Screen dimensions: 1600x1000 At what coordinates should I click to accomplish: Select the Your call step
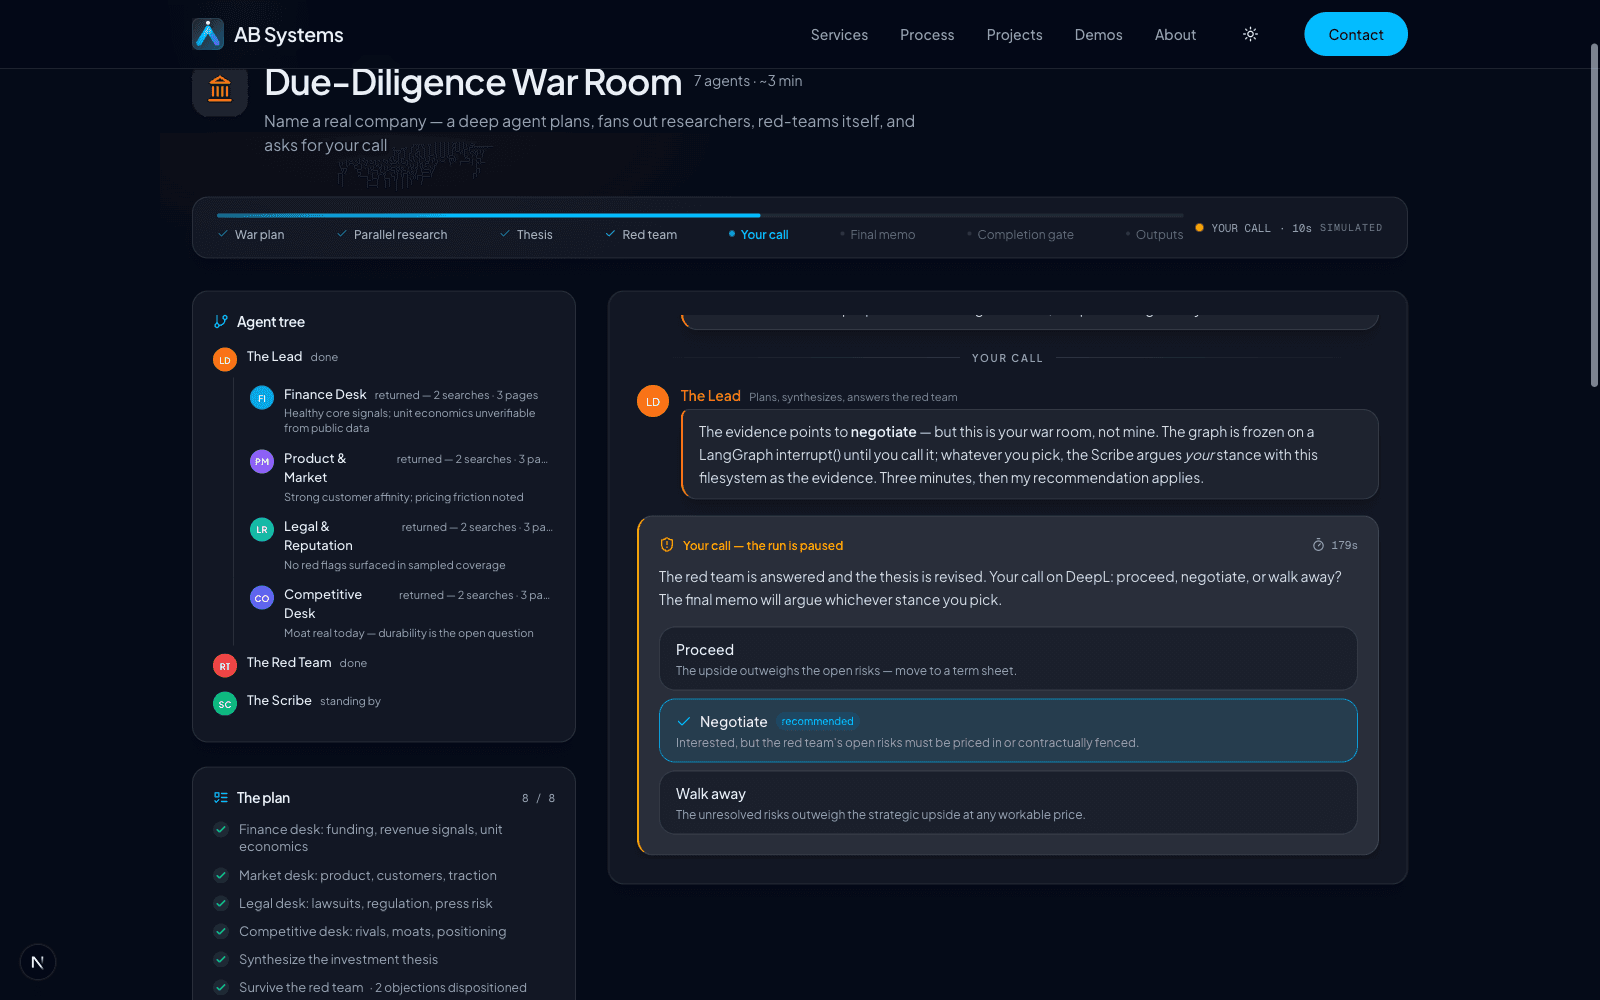tap(758, 235)
